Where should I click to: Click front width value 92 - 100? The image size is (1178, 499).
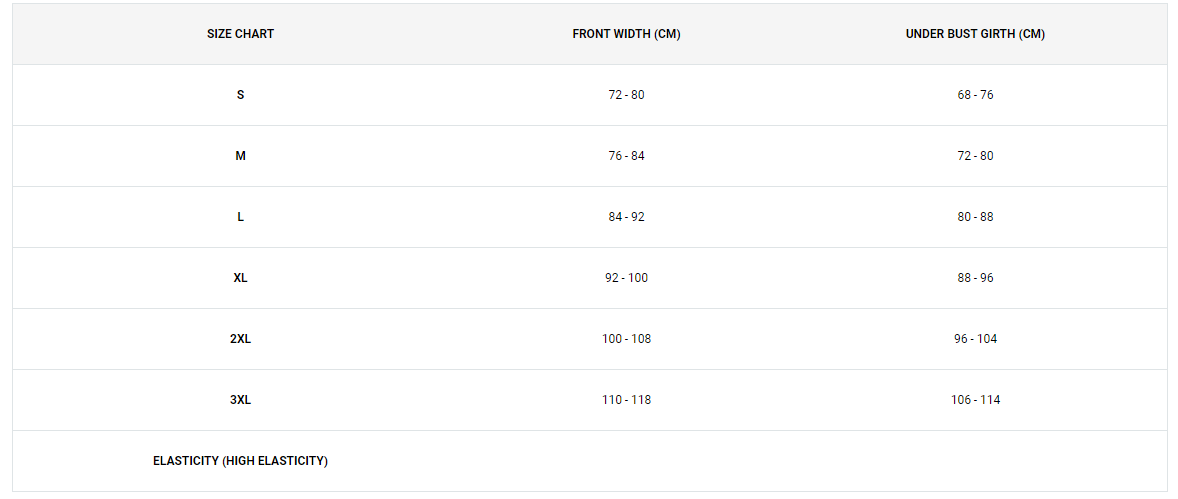pyautogui.click(x=627, y=277)
